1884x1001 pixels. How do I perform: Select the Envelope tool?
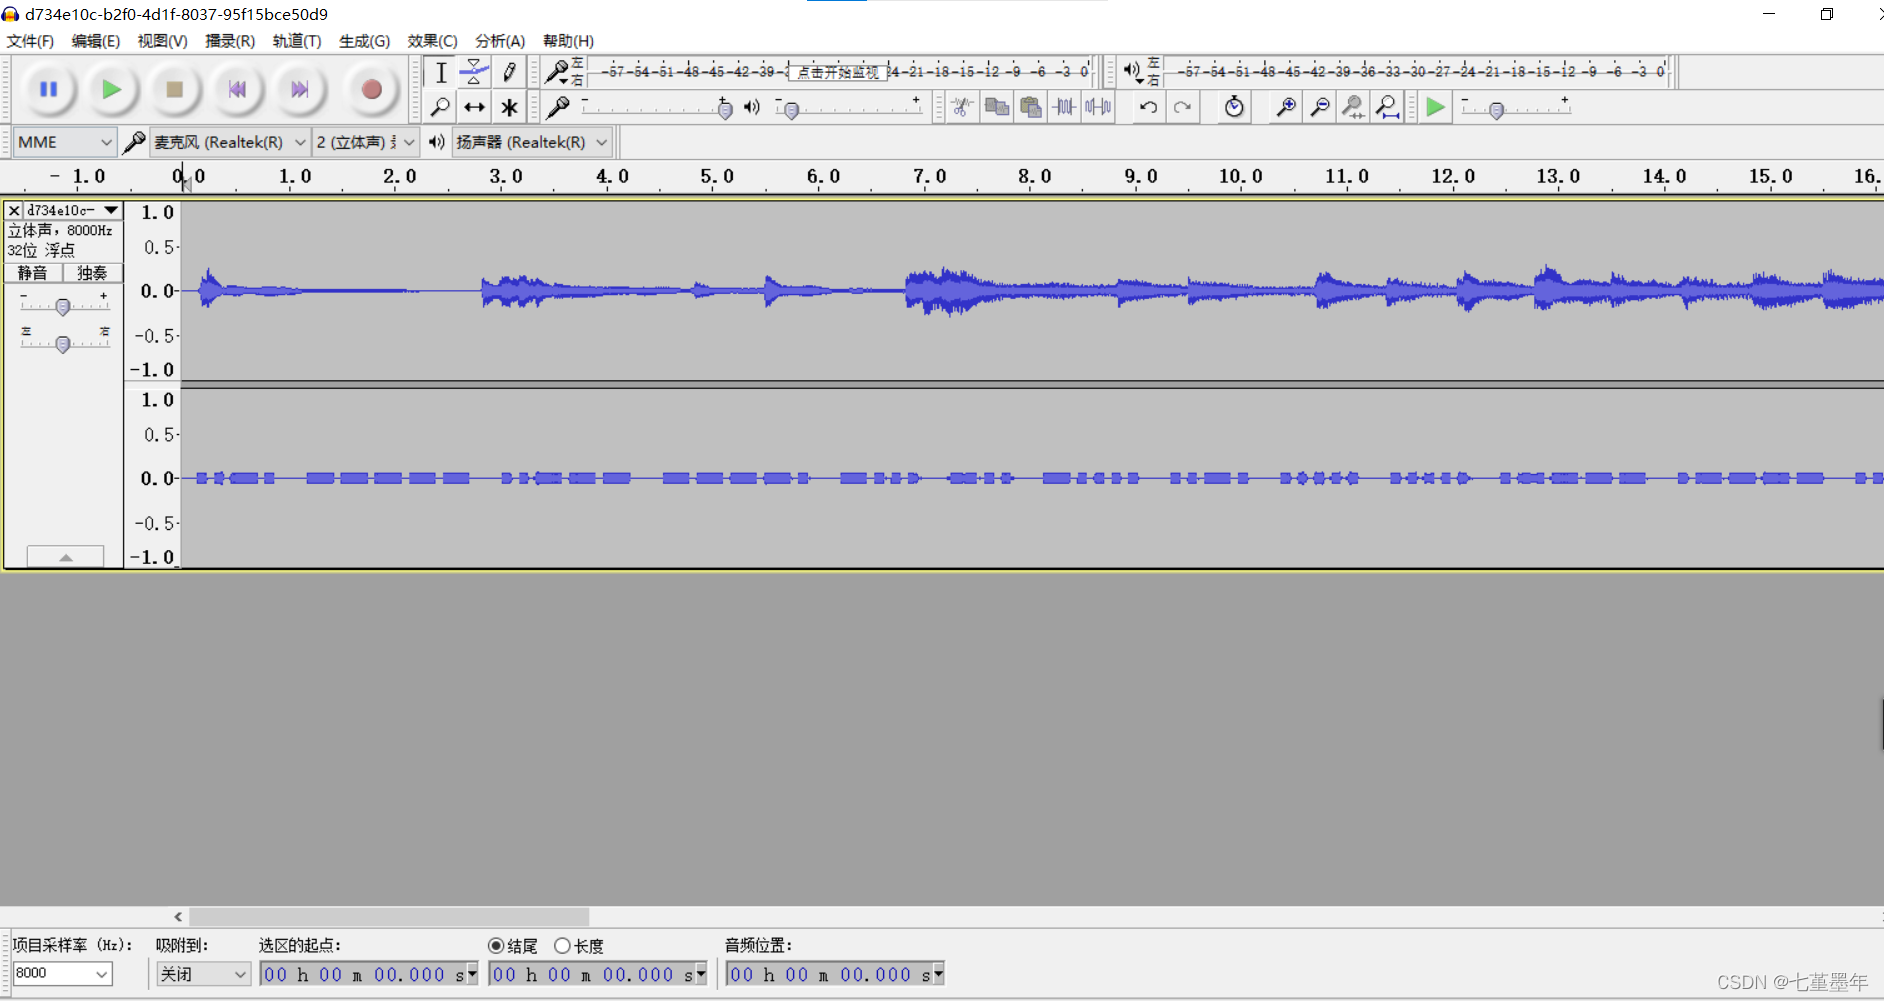[474, 72]
